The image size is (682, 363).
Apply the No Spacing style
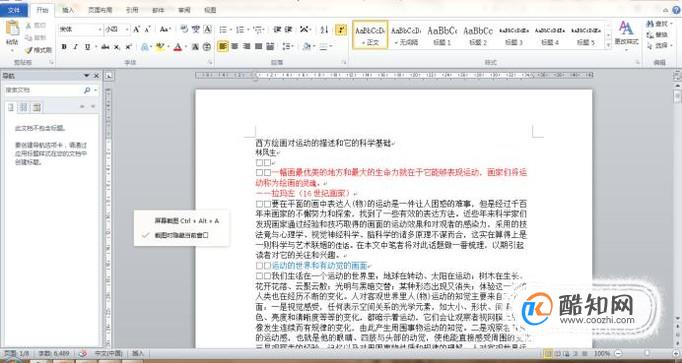click(x=406, y=35)
